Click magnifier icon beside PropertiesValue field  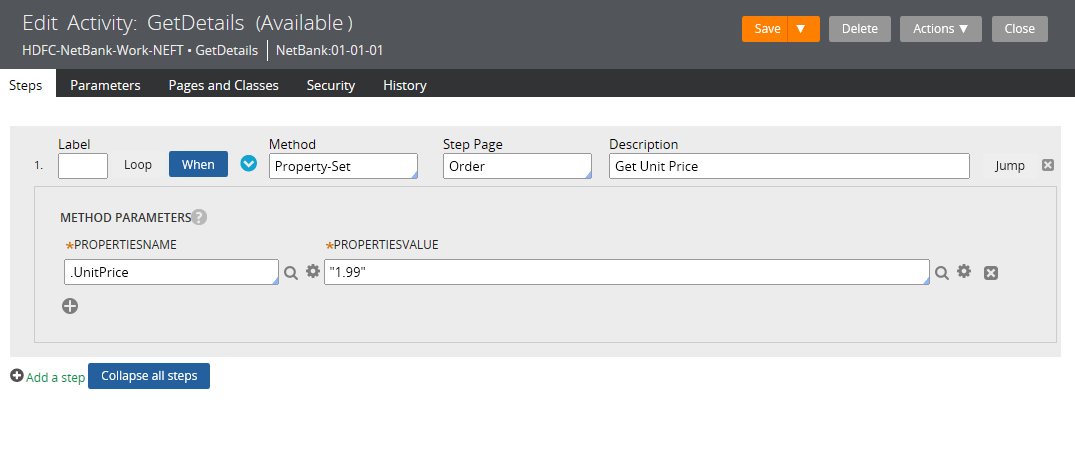[942, 272]
